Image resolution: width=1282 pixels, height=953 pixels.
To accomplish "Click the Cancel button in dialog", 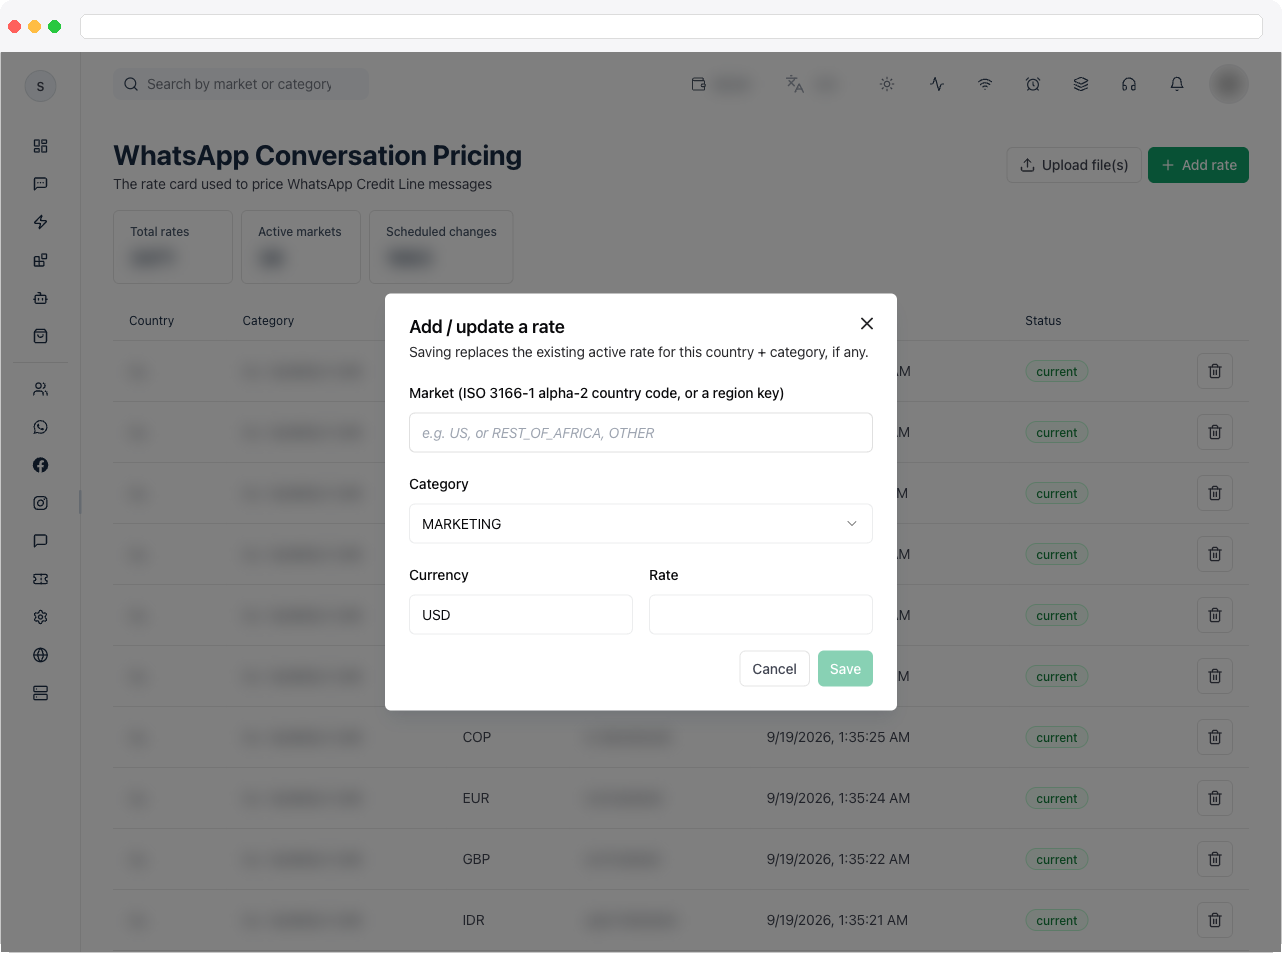I will (774, 669).
